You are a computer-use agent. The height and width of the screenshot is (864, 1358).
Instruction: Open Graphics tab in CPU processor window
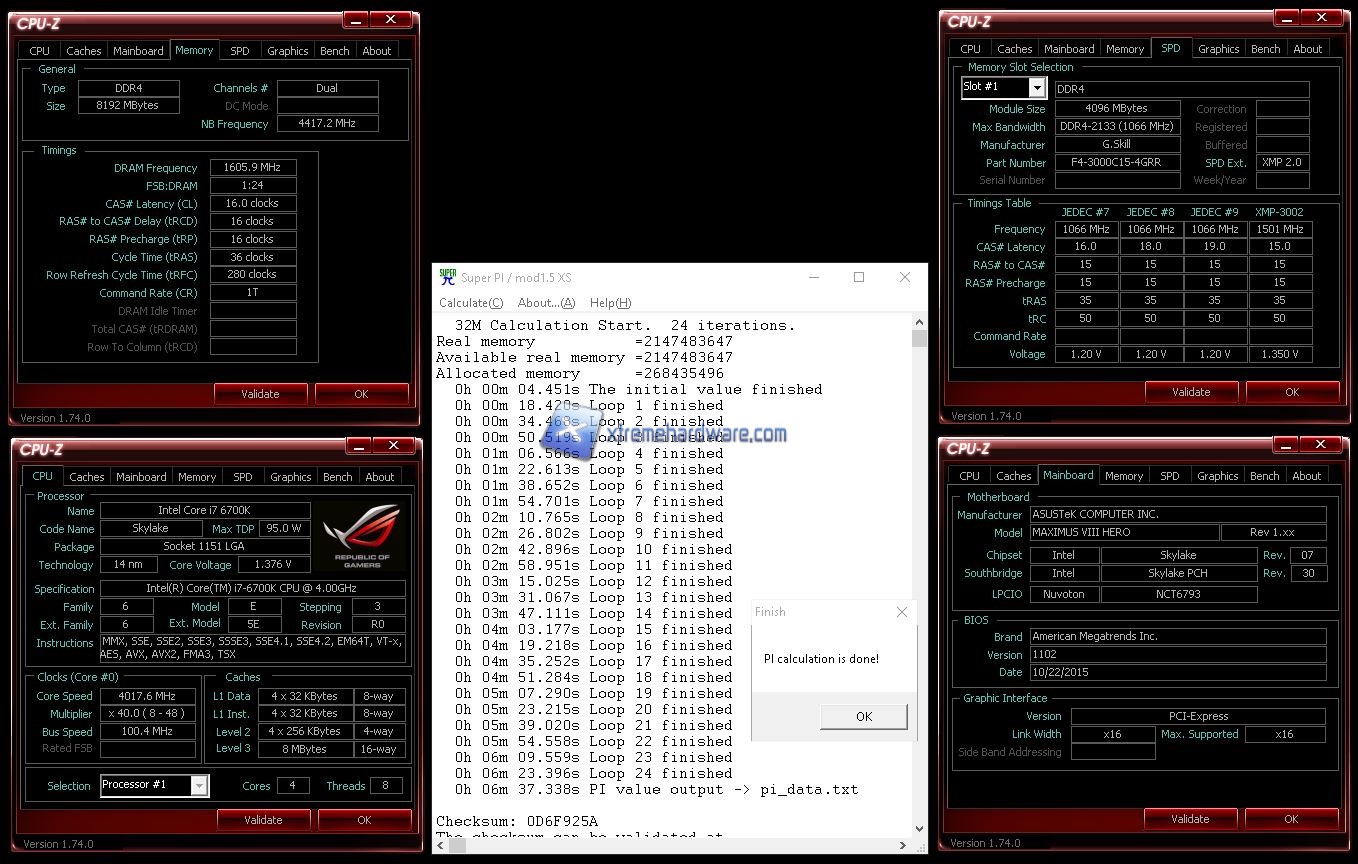click(290, 477)
